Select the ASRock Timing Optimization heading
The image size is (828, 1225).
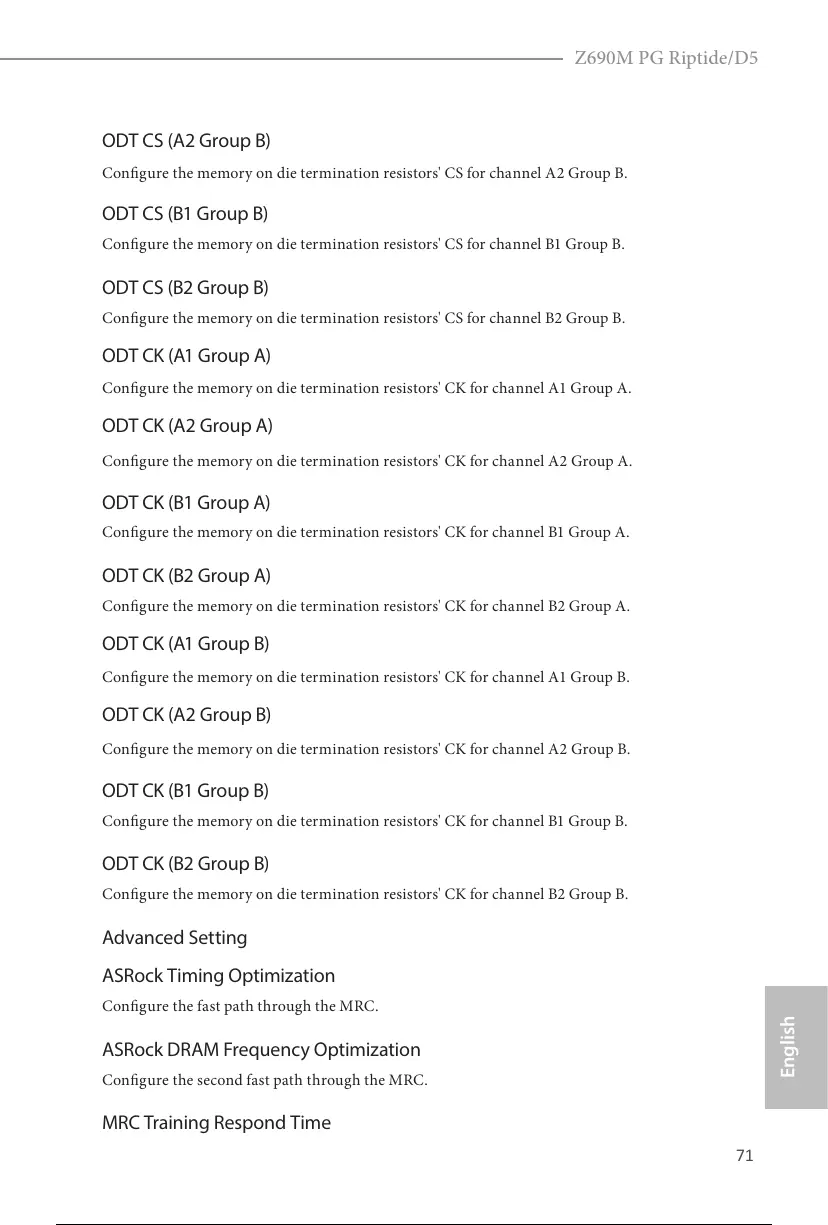pyautogui.click(x=218, y=976)
